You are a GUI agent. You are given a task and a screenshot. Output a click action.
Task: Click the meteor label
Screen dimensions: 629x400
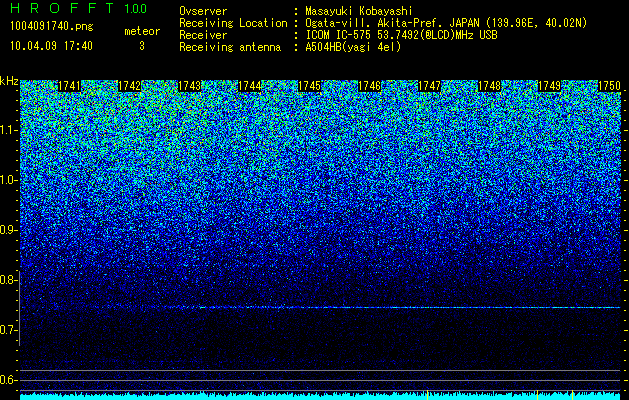click(x=142, y=31)
